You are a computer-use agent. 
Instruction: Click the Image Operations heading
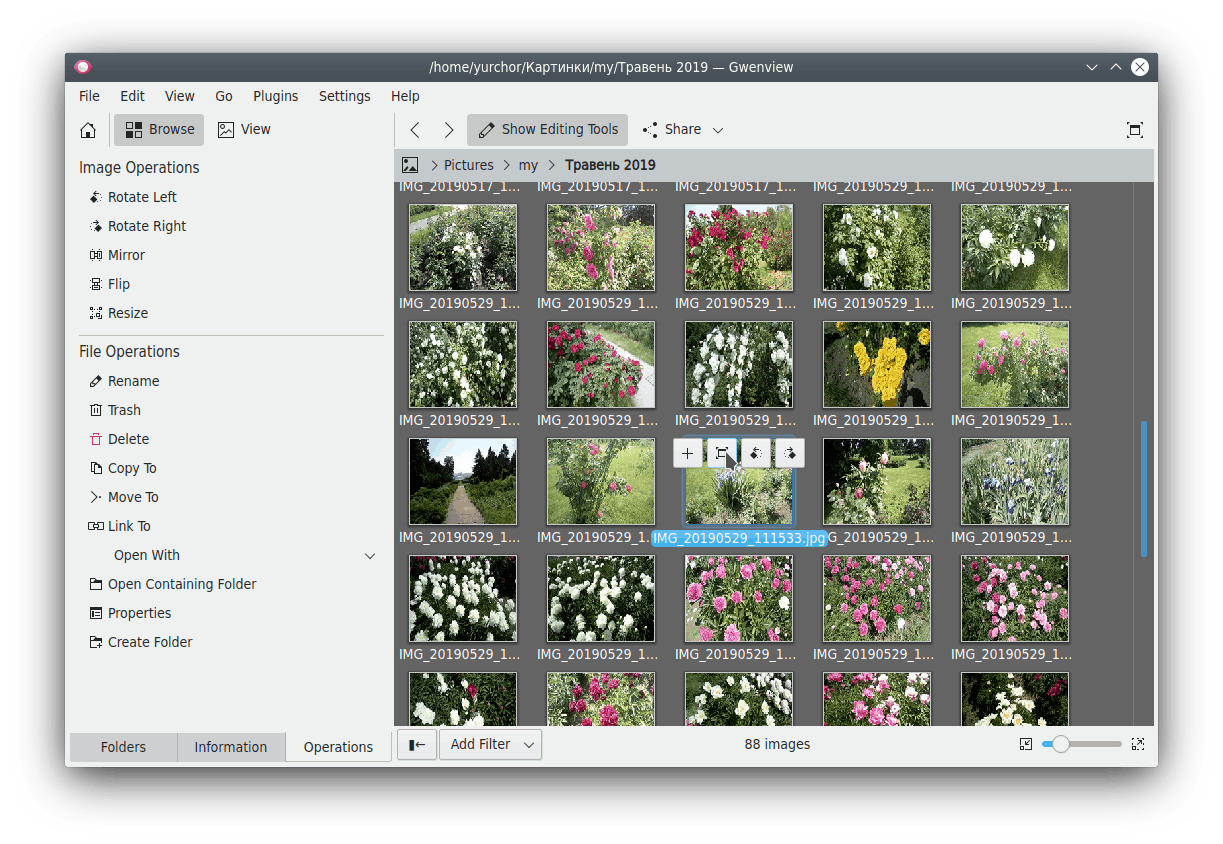tap(139, 167)
